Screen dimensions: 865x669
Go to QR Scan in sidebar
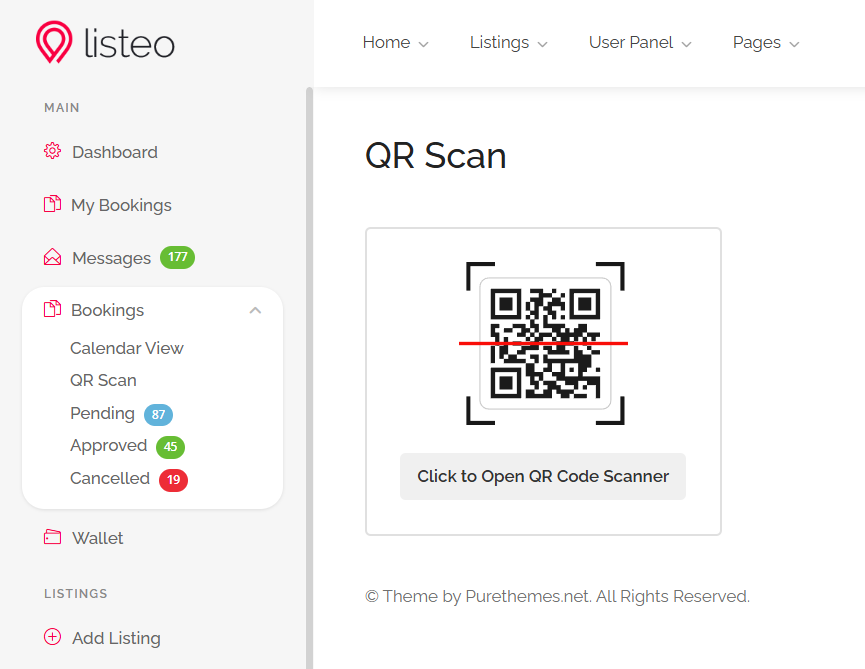pyautogui.click(x=103, y=380)
